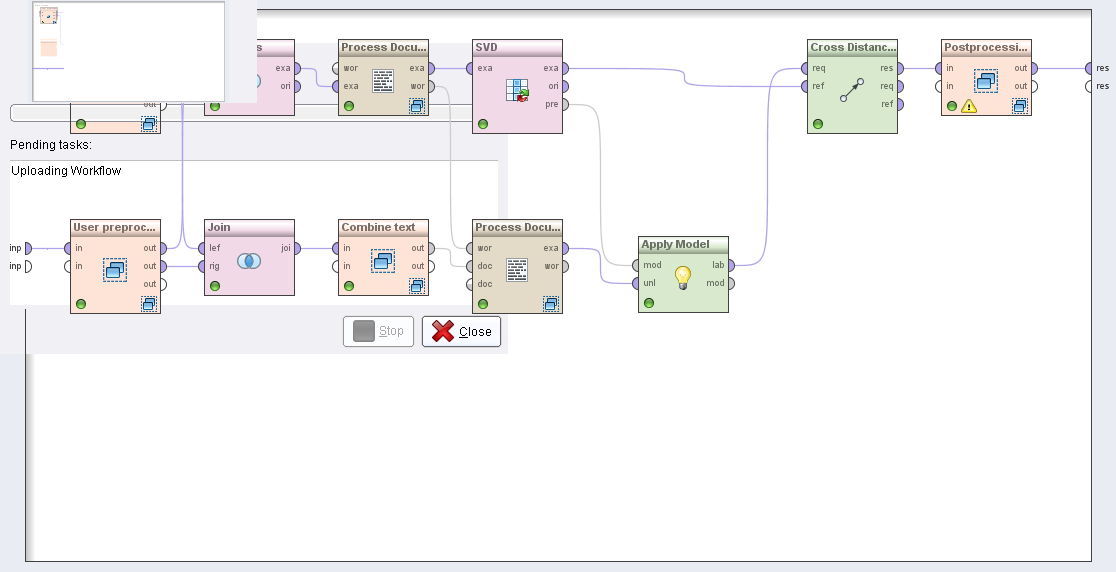Screen dimensions: 1116x572
Task: Click the 'pre' output port of SVD
Action: pyautogui.click(x=567, y=104)
